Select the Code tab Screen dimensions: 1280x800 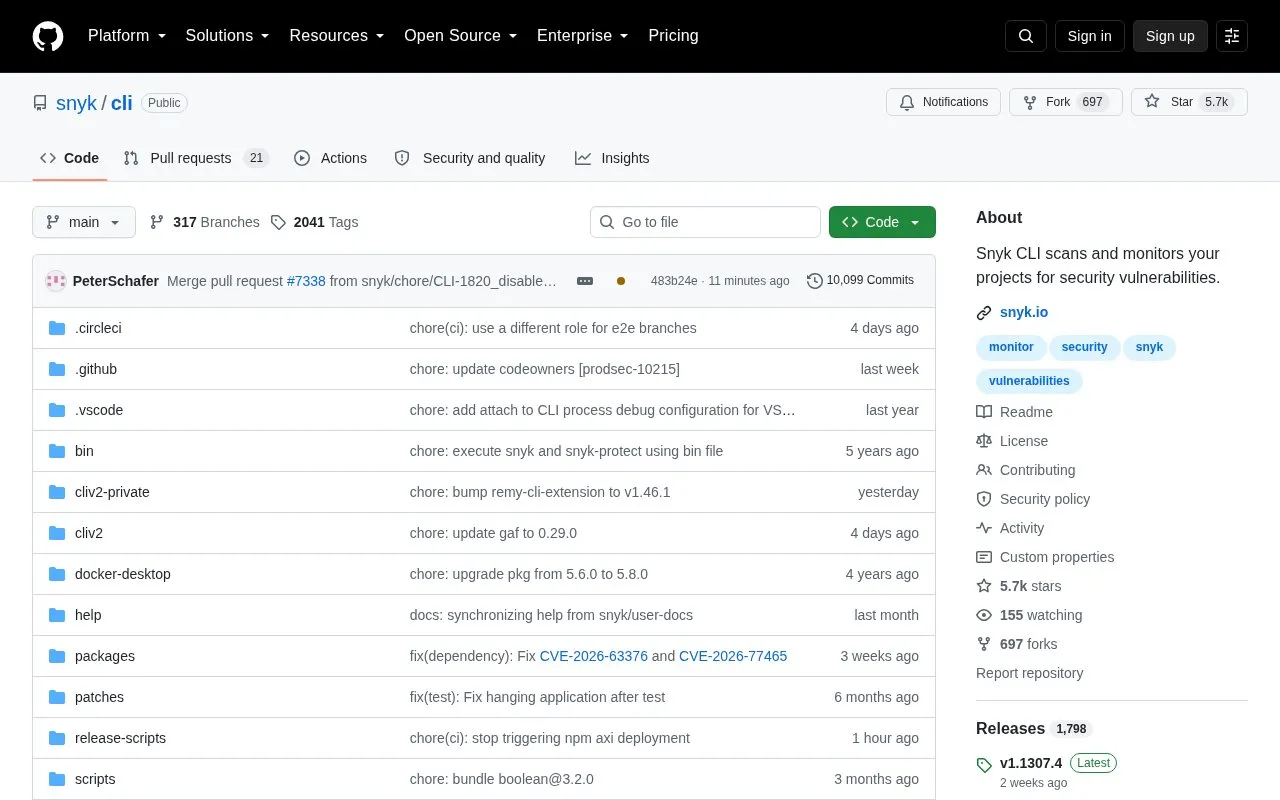click(x=70, y=158)
